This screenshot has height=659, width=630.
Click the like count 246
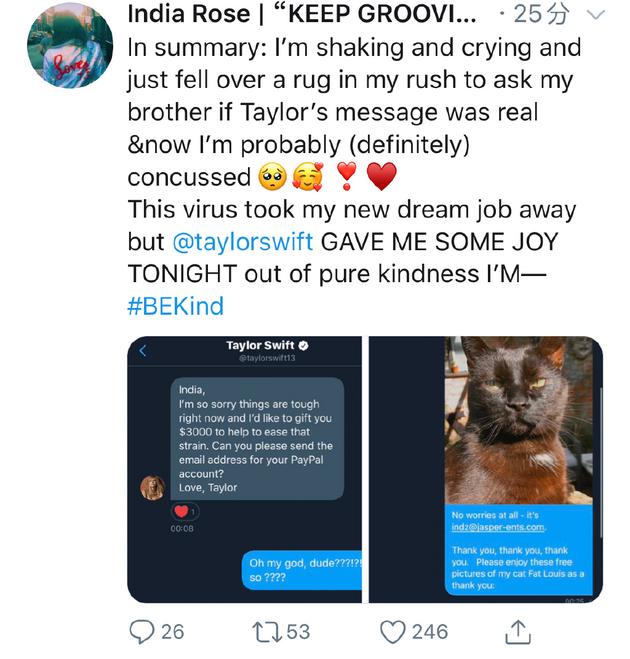430,631
